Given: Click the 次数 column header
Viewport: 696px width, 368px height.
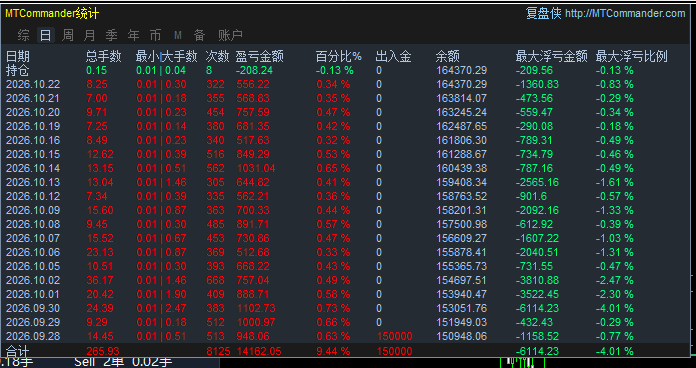Looking at the screenshot, I should (218, 56).
